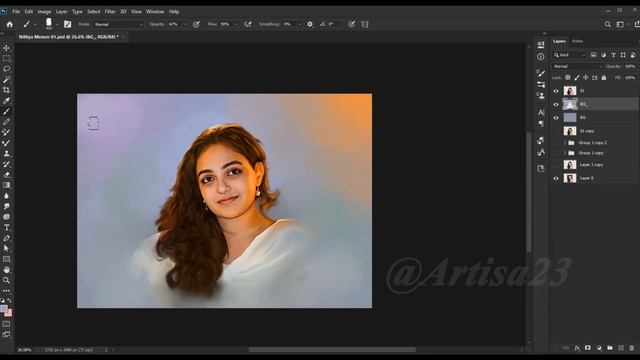The width and height of the screenshot is (640, 360).
Task: Create a new layer via panel bottom icon
Action: (621, 348)
